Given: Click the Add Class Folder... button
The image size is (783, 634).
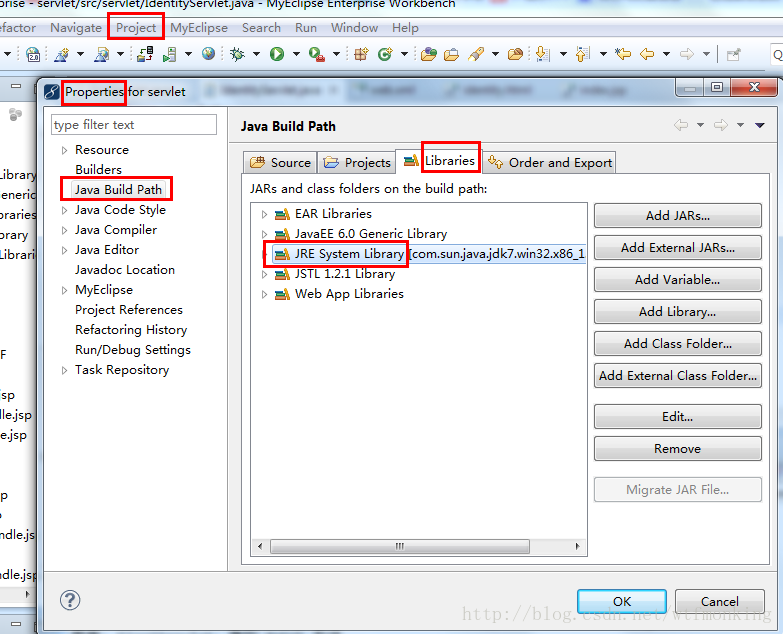Looking at the screenshot, I should point(678,343).
